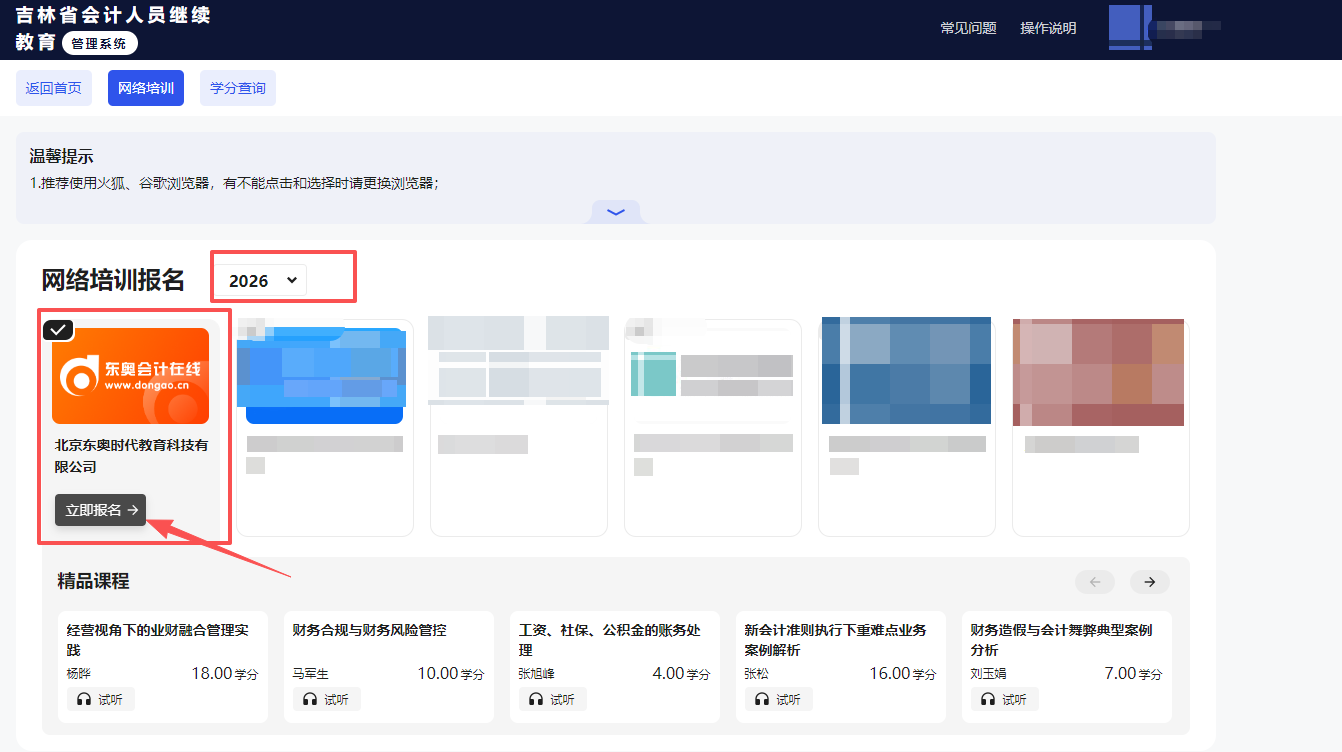Click headphone icon for 新会计准则执行下重难点业务案例解析
Screen dimensions: 1342x752
(x=762, y=700)
